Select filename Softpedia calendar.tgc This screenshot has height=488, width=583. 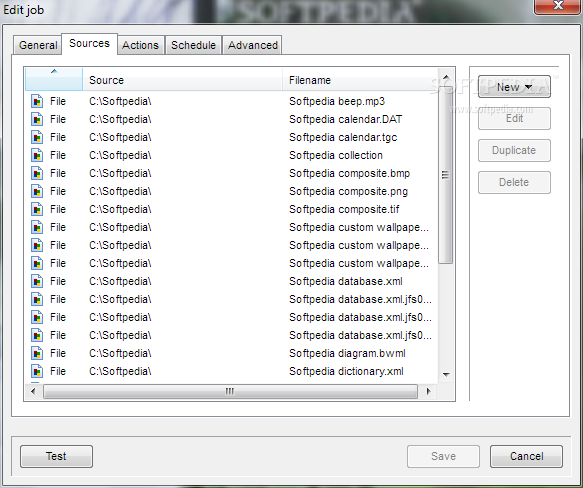coord(343,137)
